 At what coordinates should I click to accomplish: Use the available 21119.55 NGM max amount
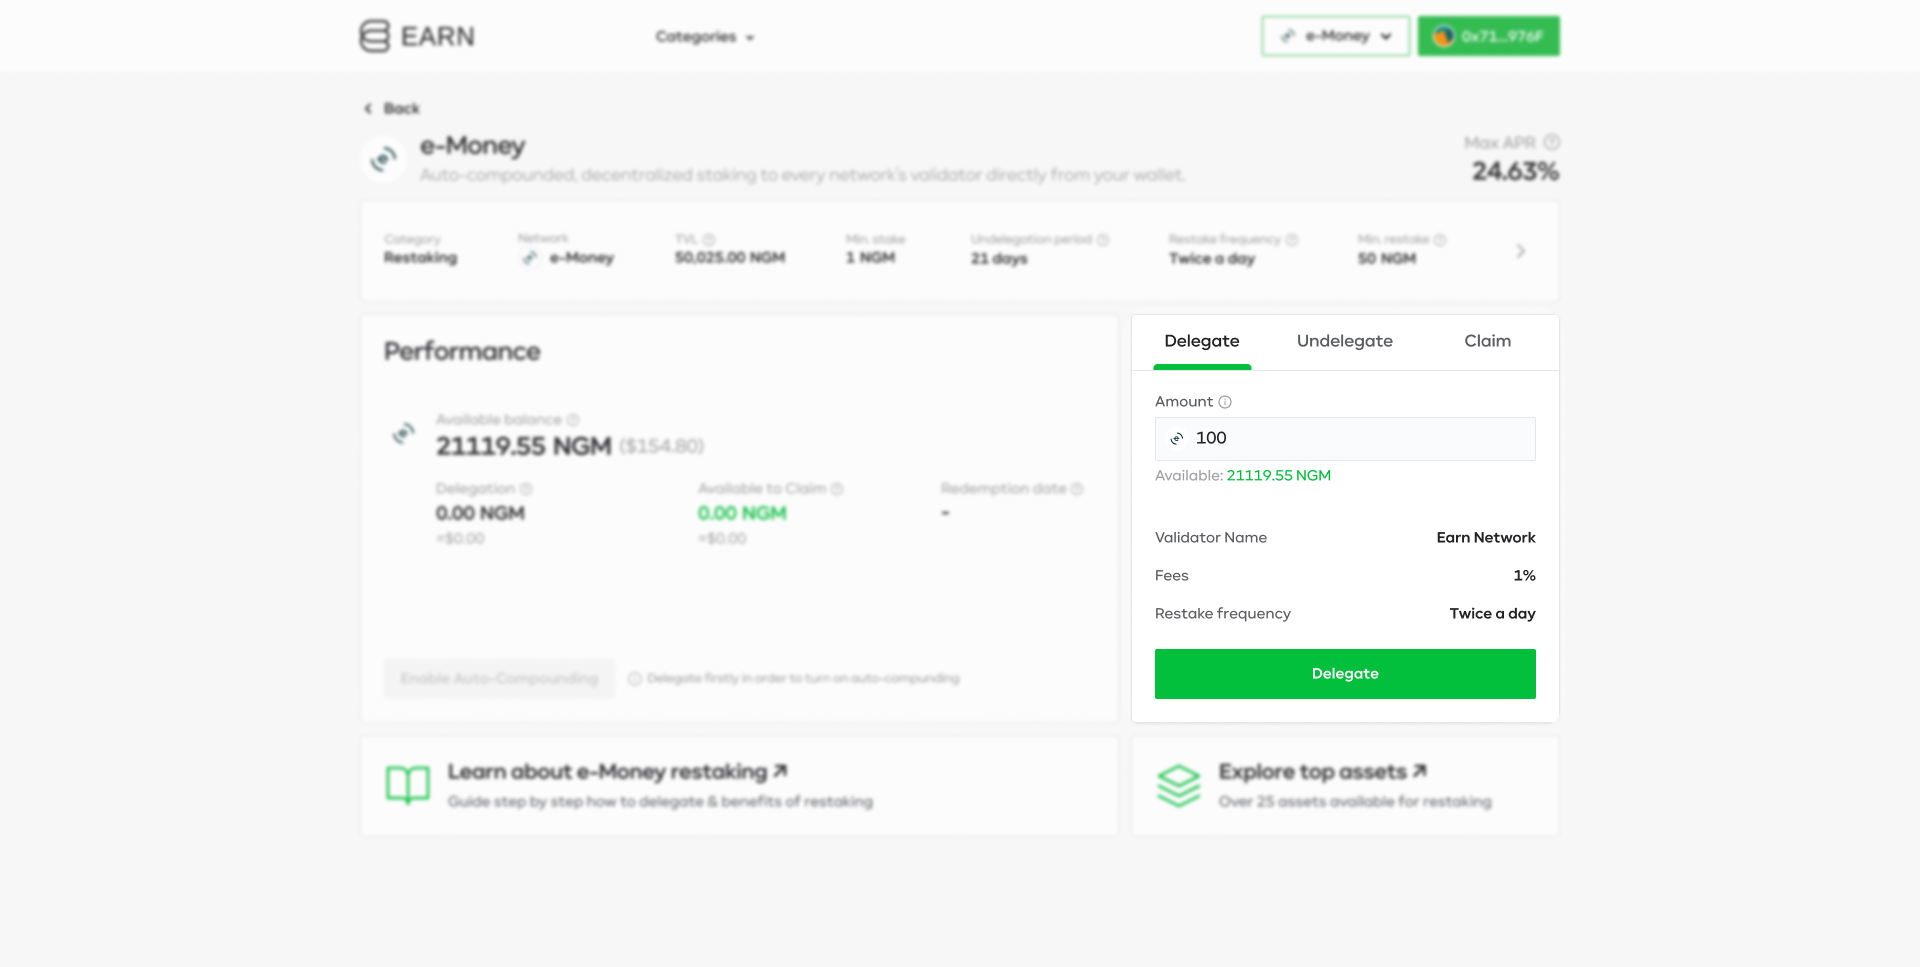click(x=1278, y=475)
